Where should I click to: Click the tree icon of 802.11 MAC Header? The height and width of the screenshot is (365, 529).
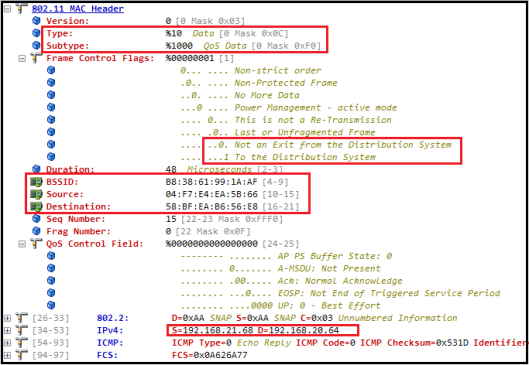(x=21, y=9)
